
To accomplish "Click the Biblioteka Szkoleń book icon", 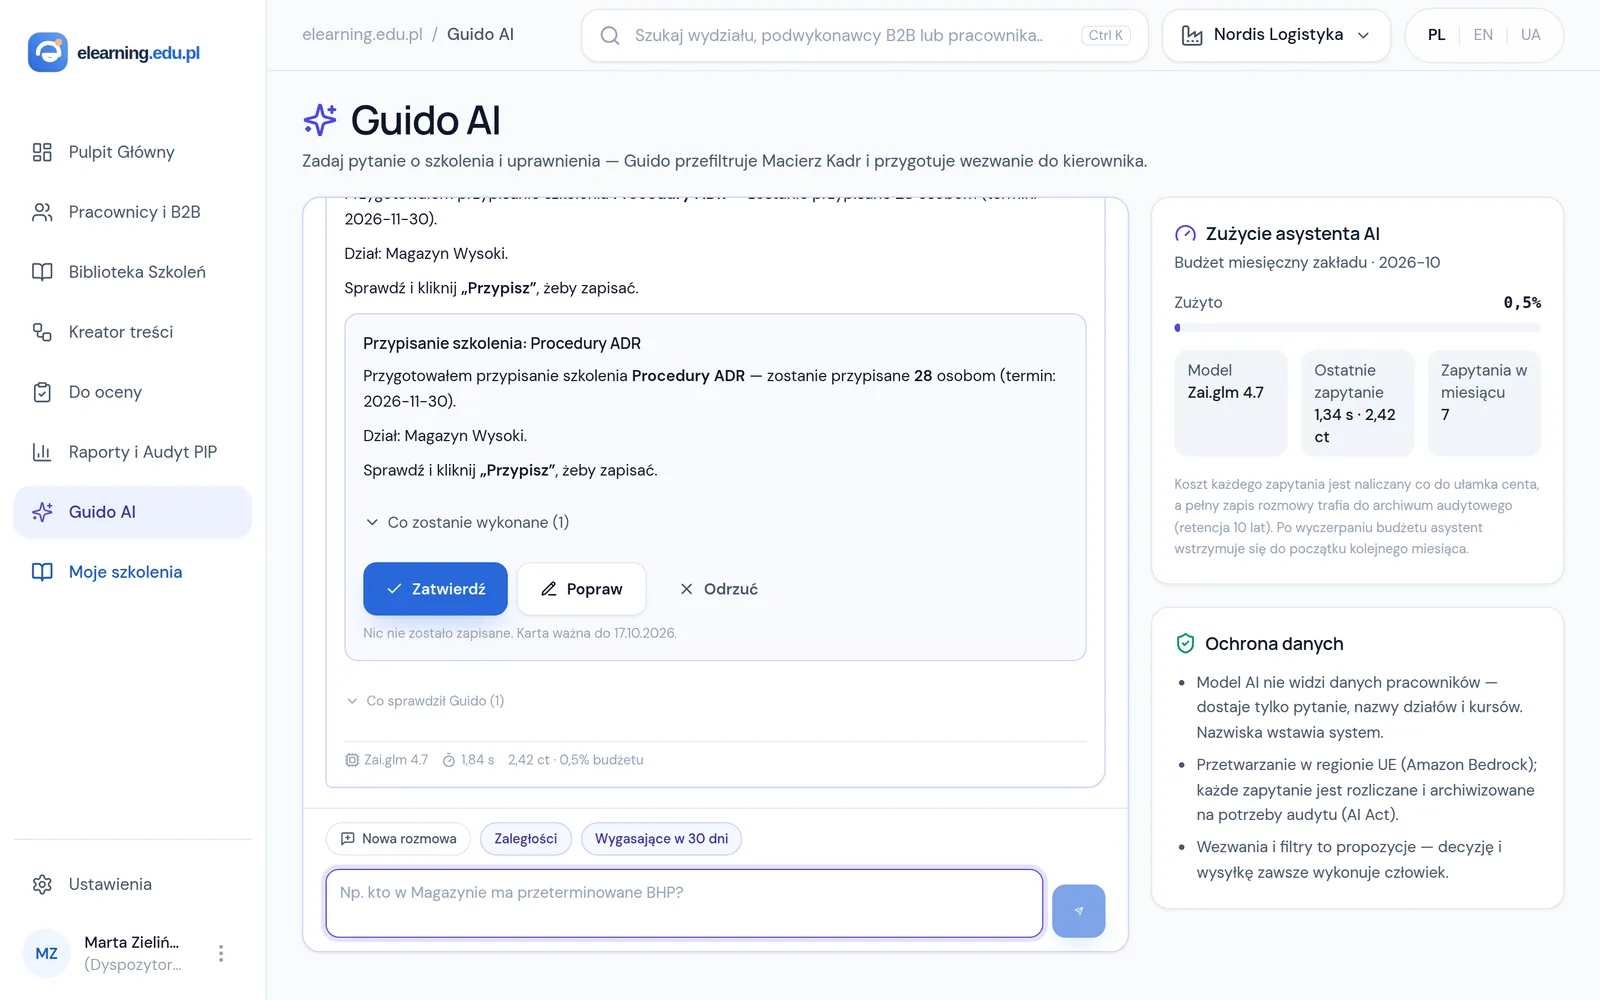I will pyautogui.click(x=42, y=272).
